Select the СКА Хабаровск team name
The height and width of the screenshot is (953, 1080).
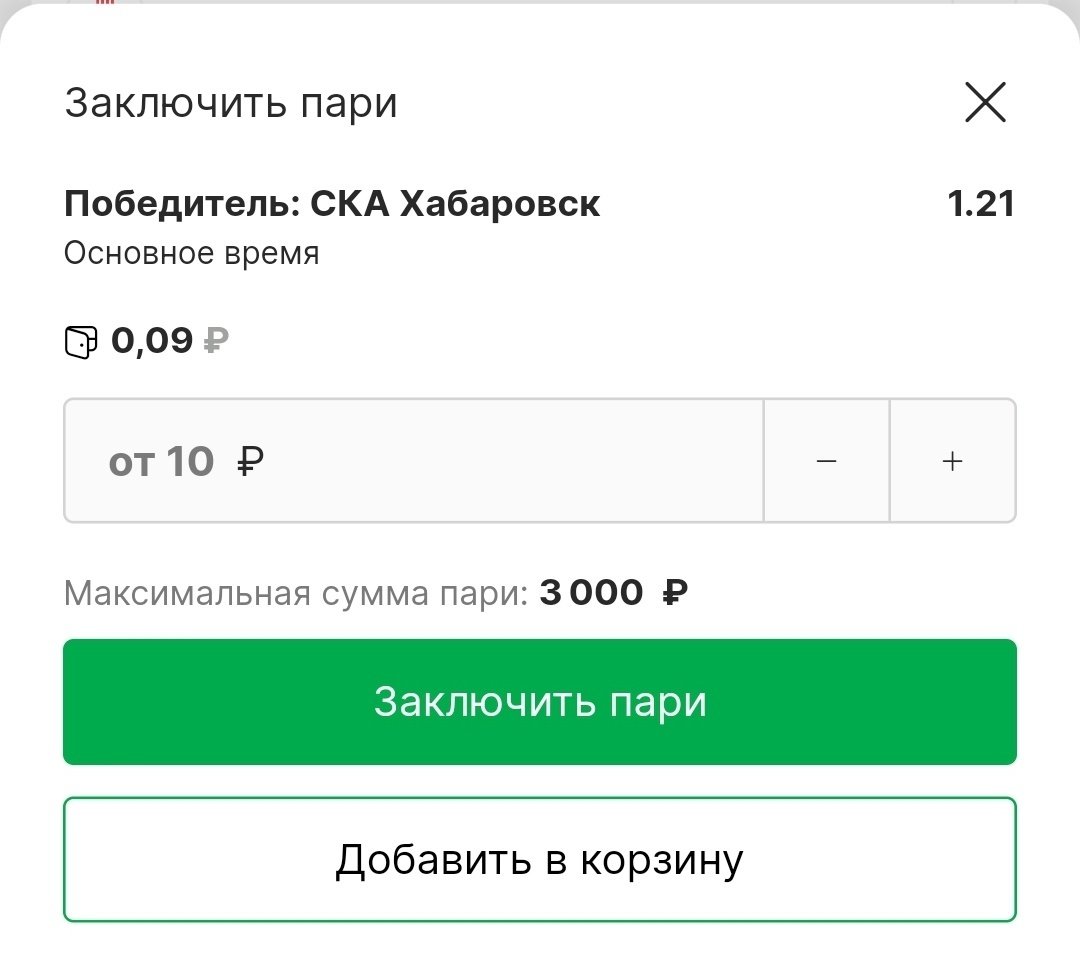point(455,204)
